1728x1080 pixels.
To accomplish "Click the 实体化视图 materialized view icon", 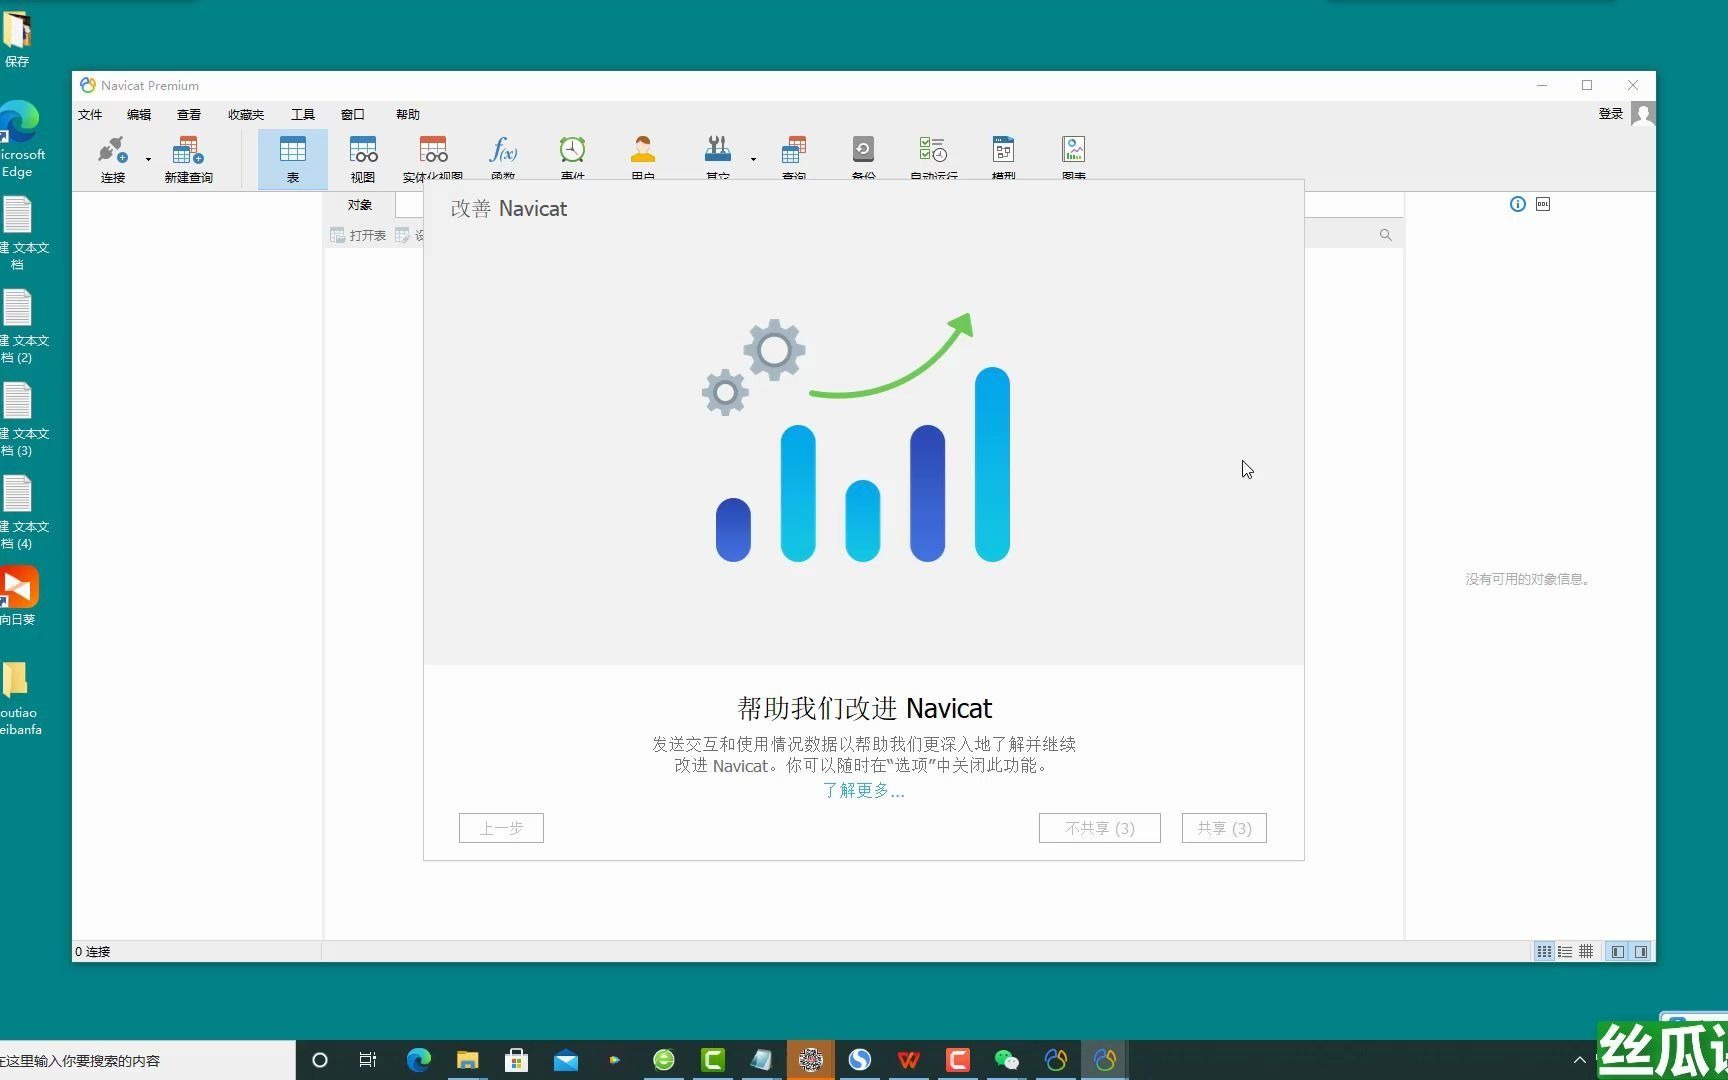I will 433,150.
